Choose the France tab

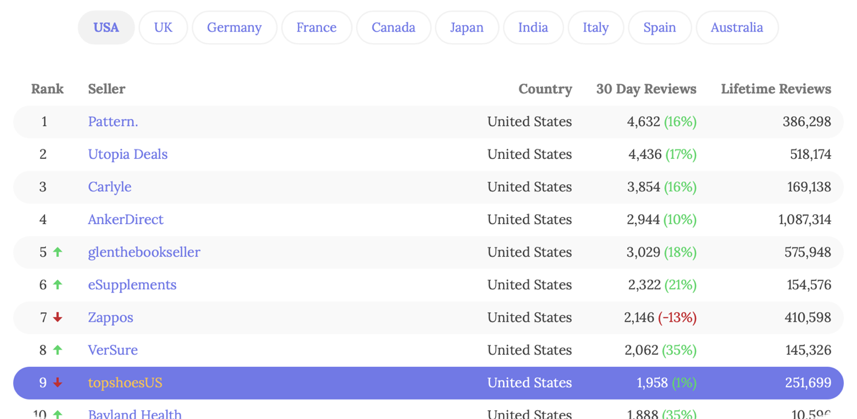(x=316, y=28)
